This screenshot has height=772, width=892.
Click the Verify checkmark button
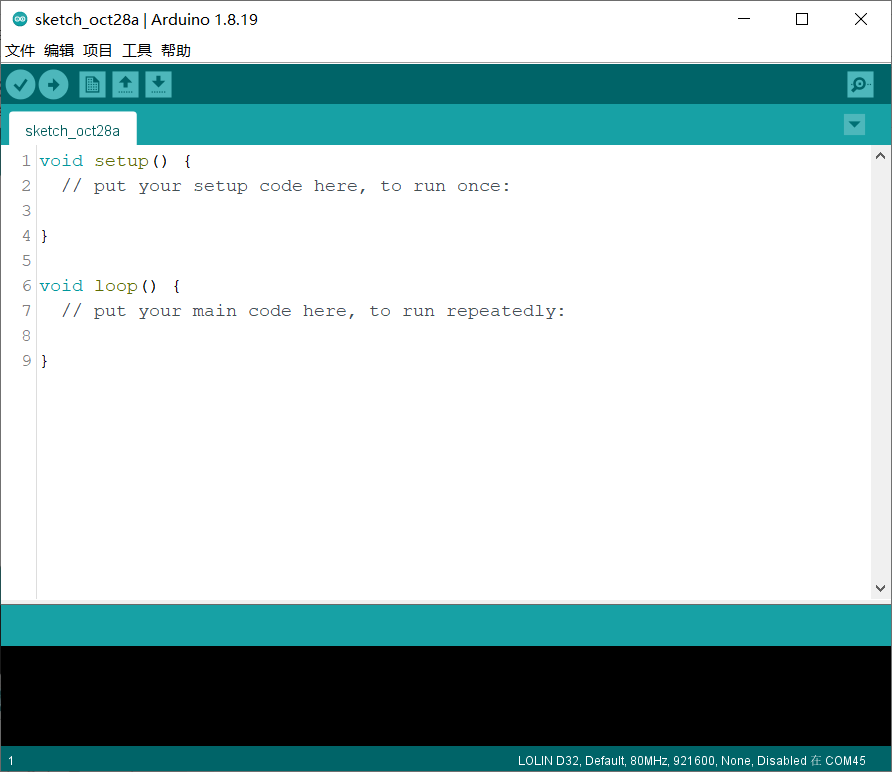[20, 85]
